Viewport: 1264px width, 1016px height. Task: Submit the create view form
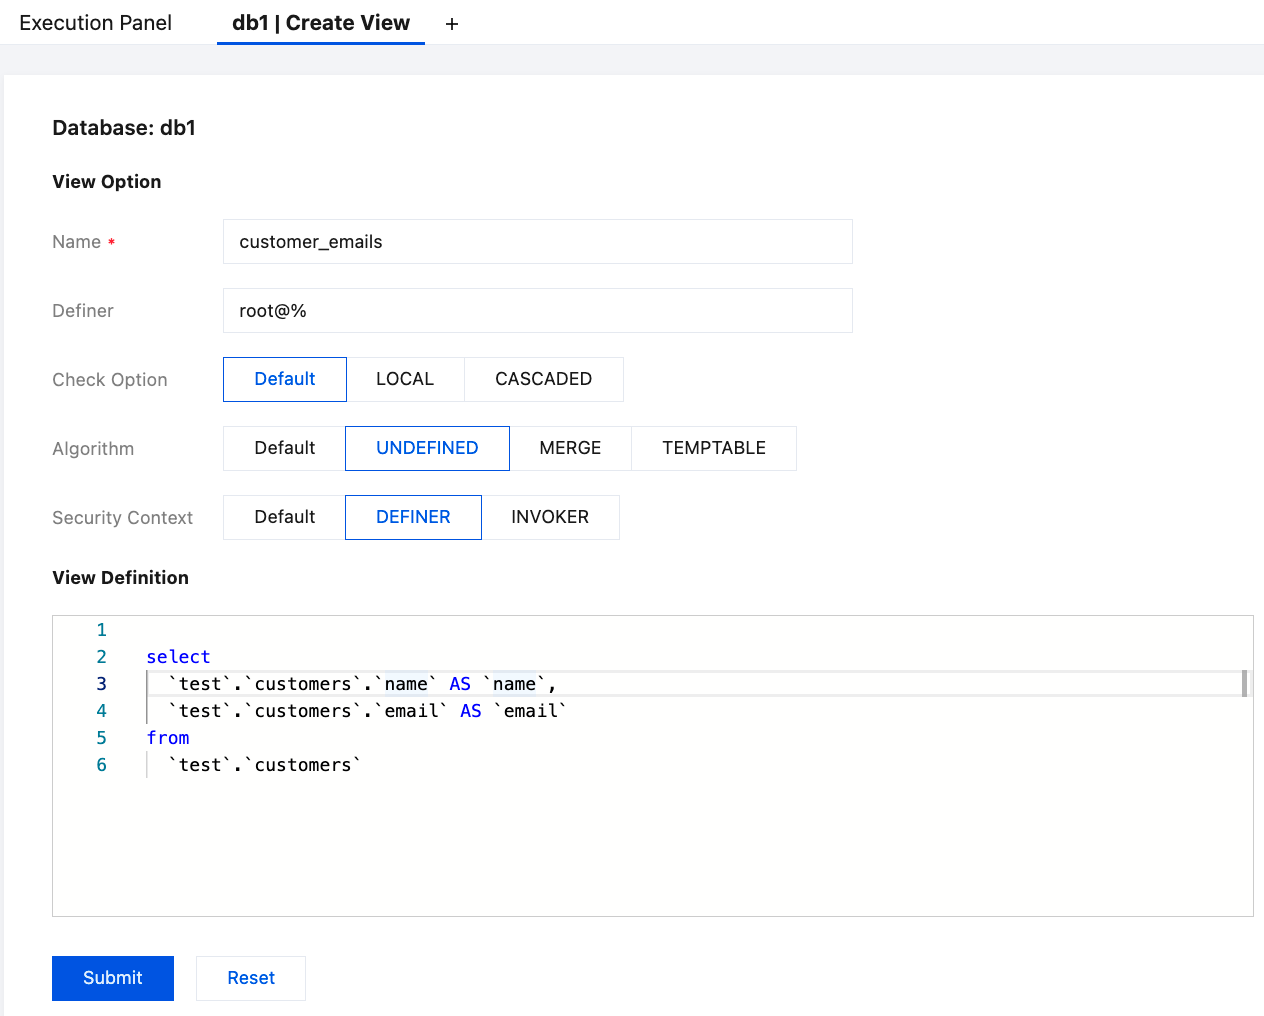pos(113,978)
